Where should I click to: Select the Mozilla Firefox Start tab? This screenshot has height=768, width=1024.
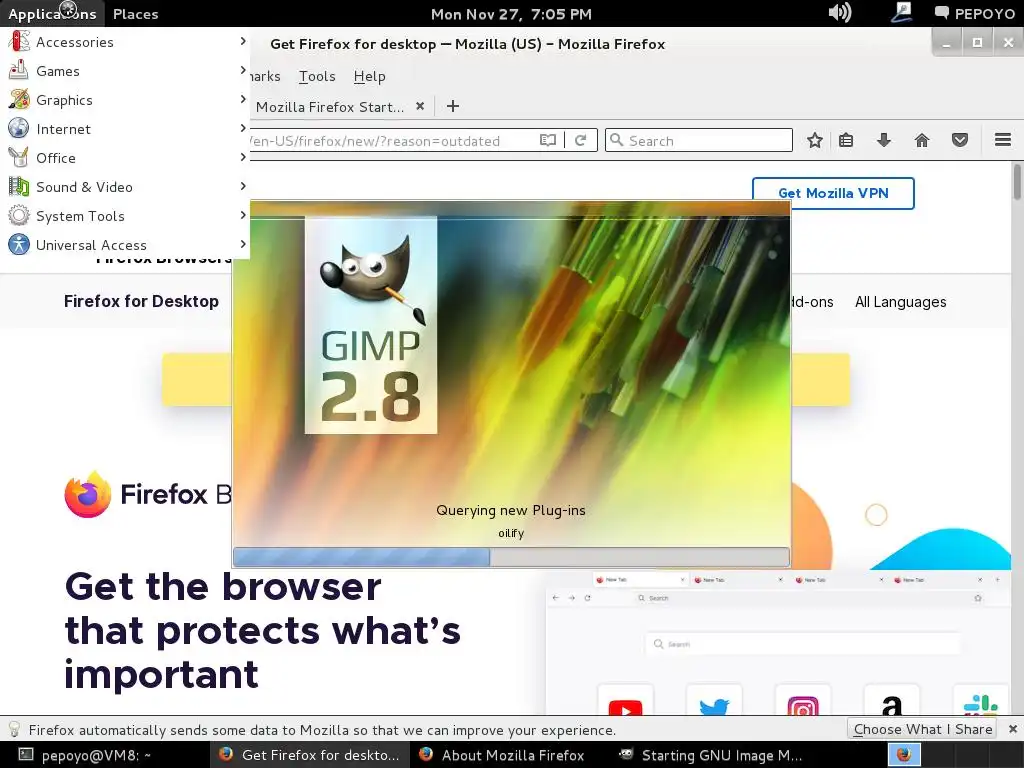coord(330,106)
